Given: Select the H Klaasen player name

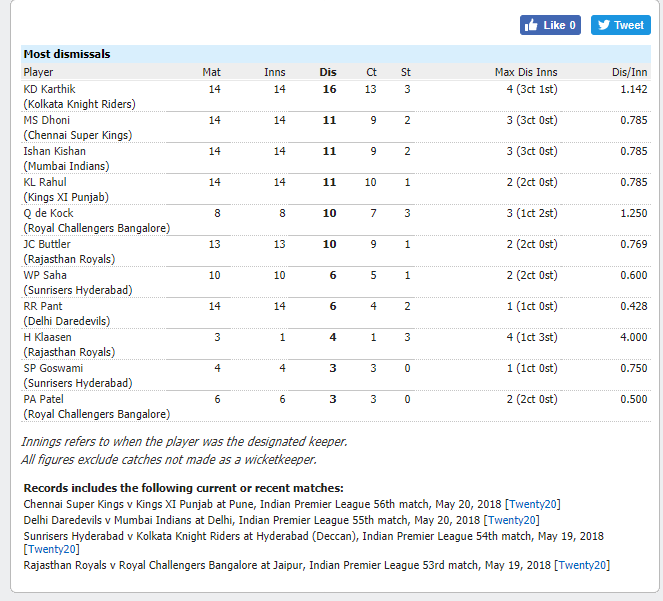Looking at the screenshot, I should point(47,337).
